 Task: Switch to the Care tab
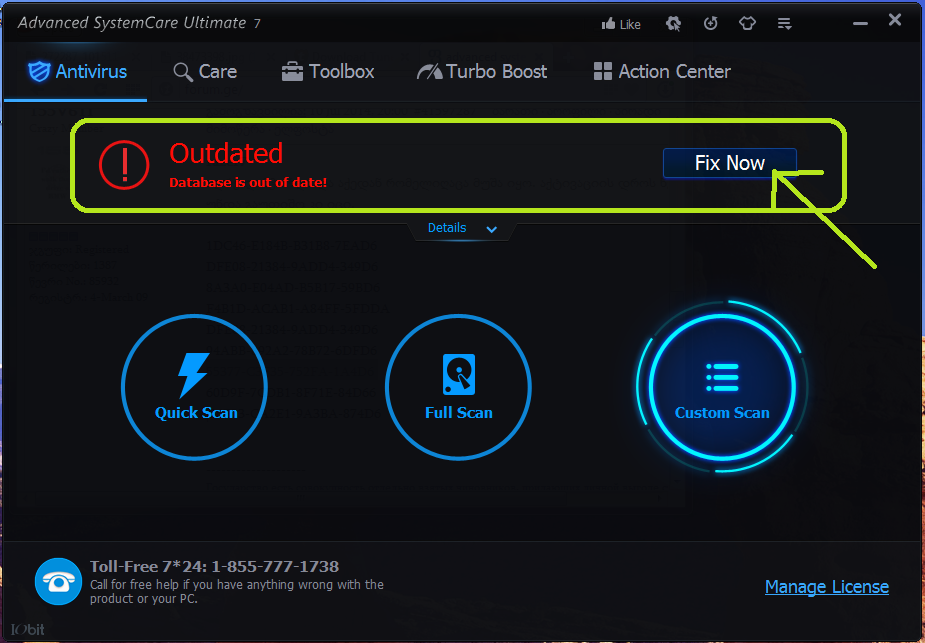(x=205, y=72)
